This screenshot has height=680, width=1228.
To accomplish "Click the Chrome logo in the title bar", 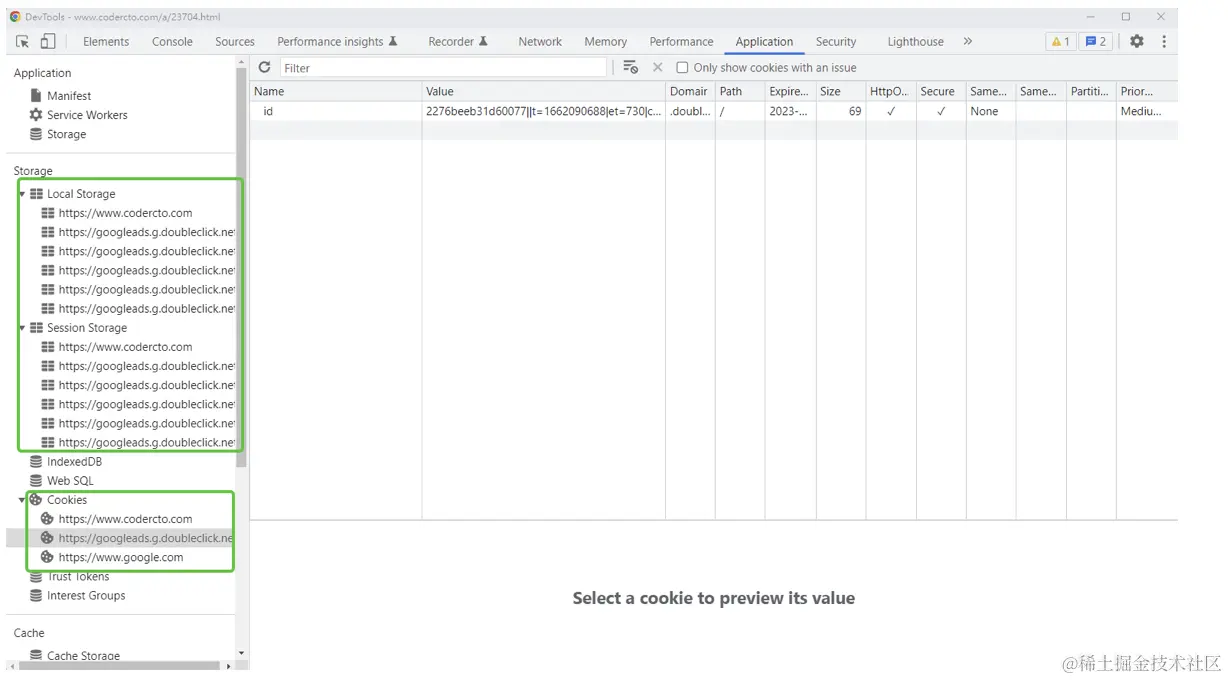I will tap(15, 17).
